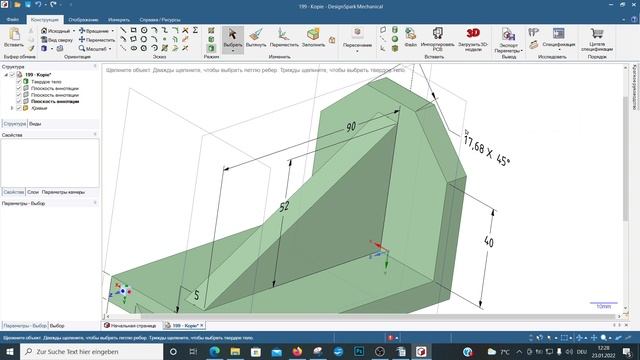Click the Вращение spin tool
Screen dimensions: 640x360
tap(94, 31)
